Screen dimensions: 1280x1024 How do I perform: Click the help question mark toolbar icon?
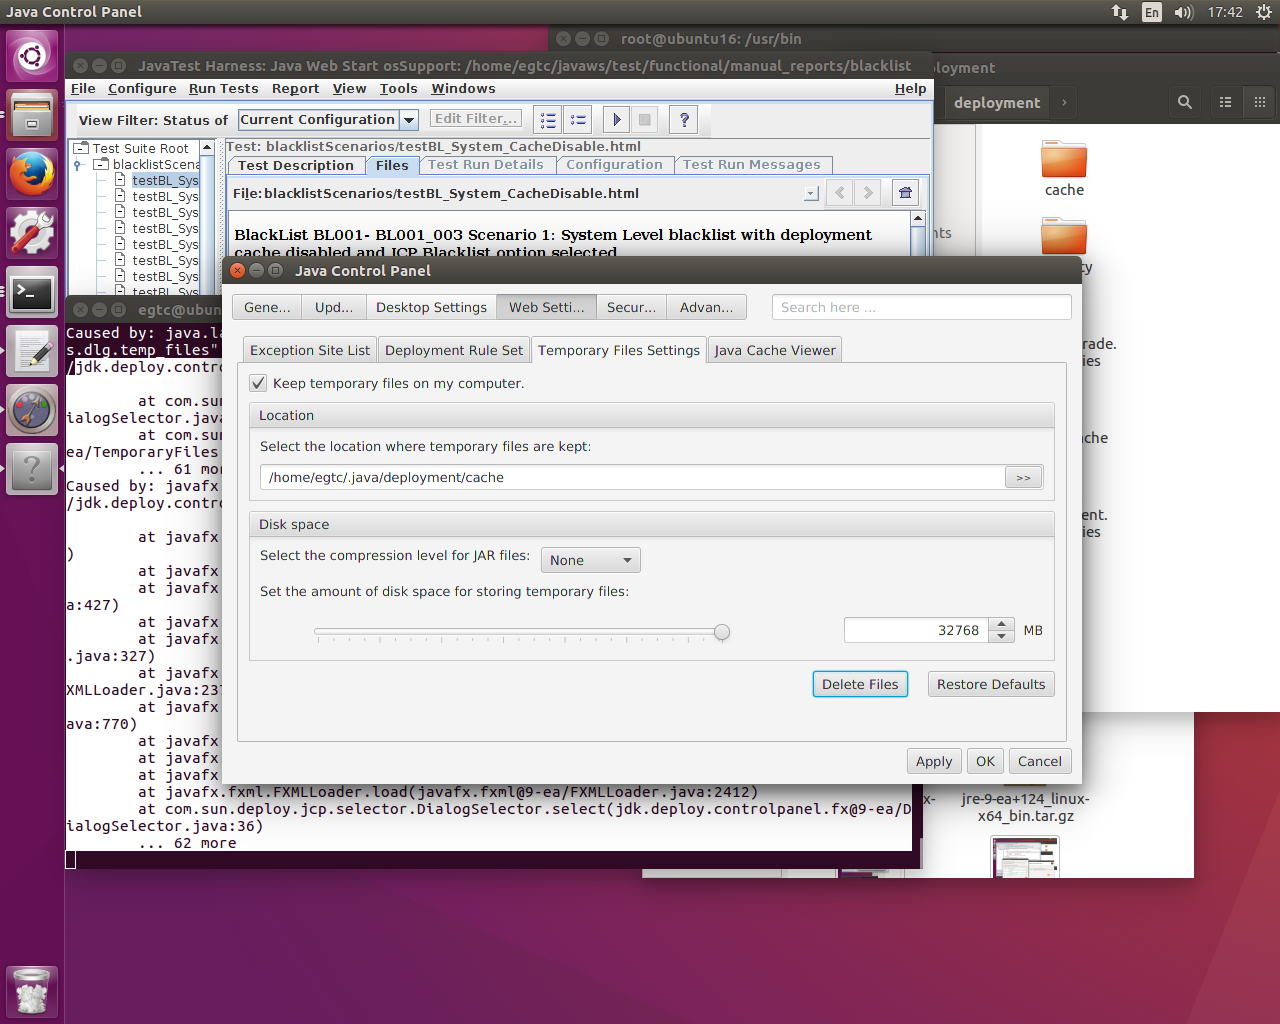pyautogui.click(x=684, y=120)
